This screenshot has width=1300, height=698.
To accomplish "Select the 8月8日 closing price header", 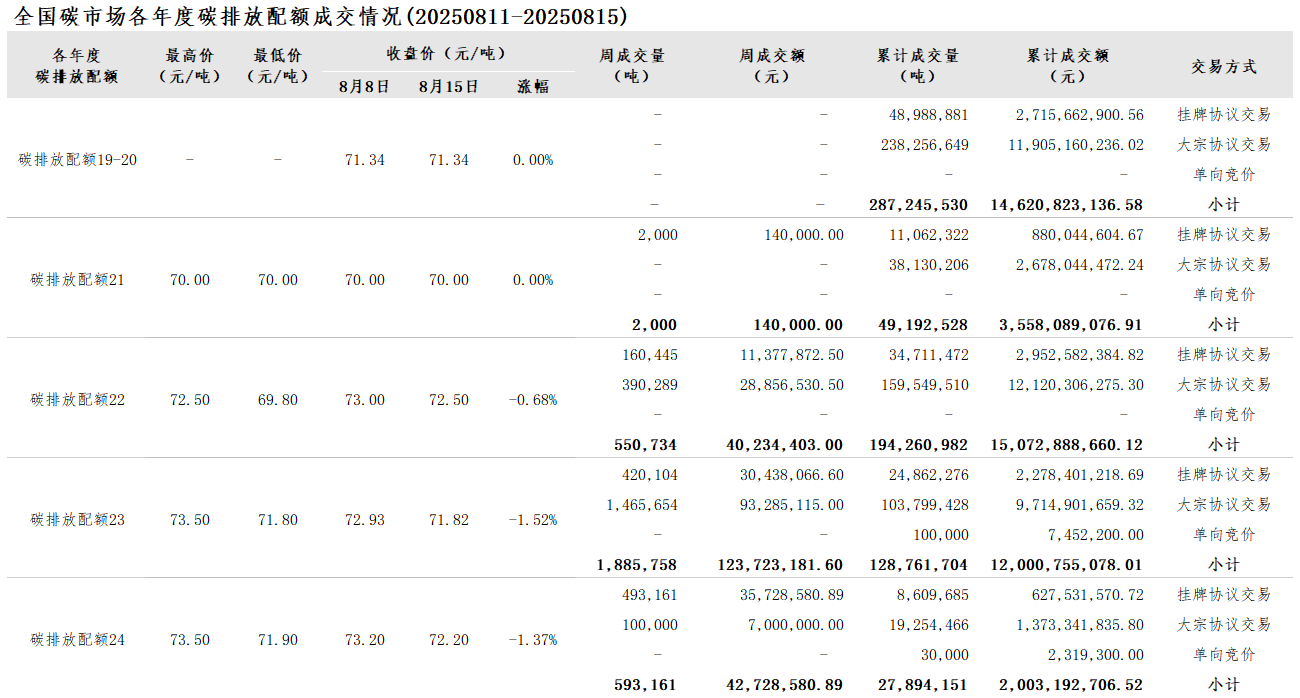I will pos(364,87).
